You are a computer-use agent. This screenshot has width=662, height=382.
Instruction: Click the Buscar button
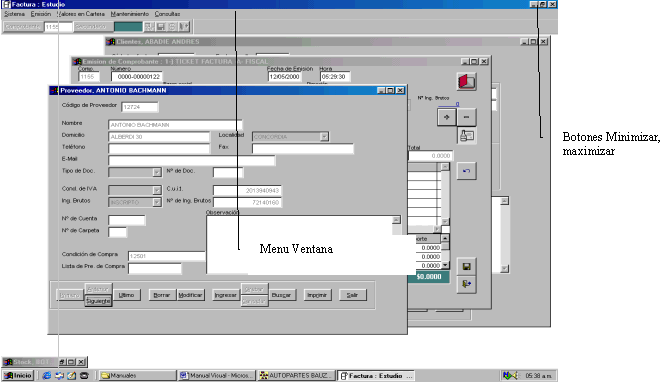click(x=281, y=295)
